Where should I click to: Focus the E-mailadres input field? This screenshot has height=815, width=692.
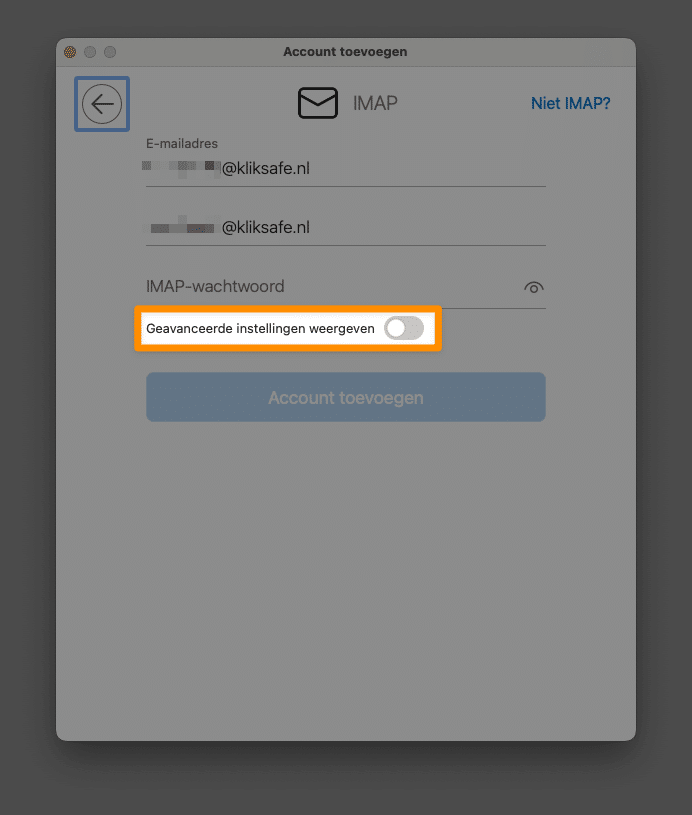coord(346,168)
